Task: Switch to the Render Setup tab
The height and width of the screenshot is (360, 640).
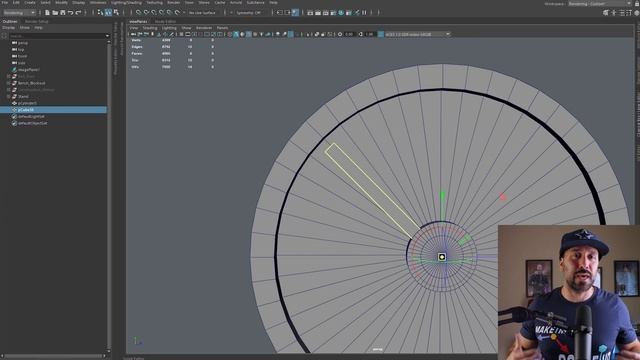Action: tap(37, 21)
